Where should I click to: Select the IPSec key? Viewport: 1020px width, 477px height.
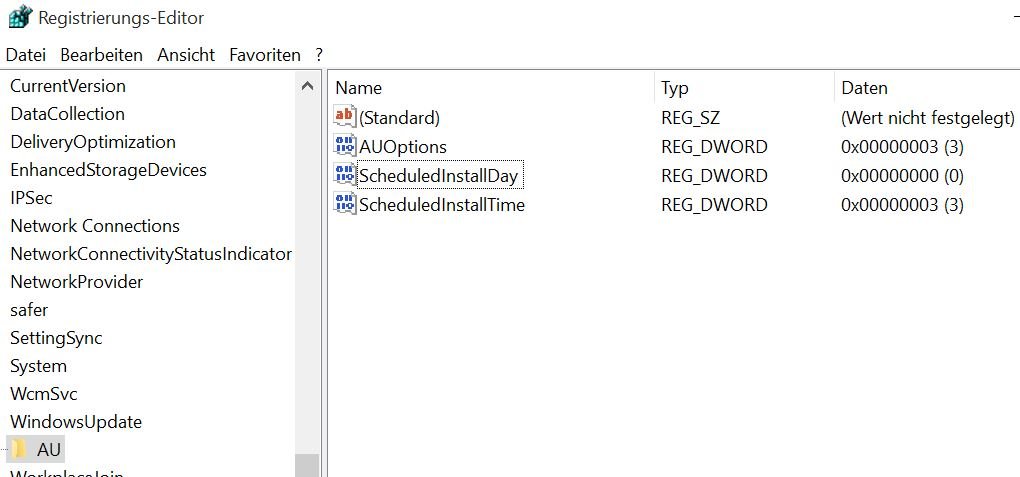pos(31,198)
